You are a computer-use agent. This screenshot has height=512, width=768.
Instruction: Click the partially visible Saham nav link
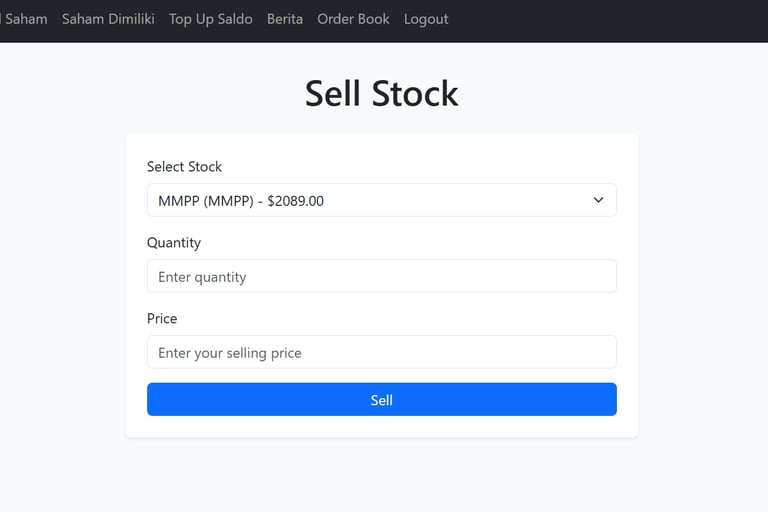click(x=25, y=19)
